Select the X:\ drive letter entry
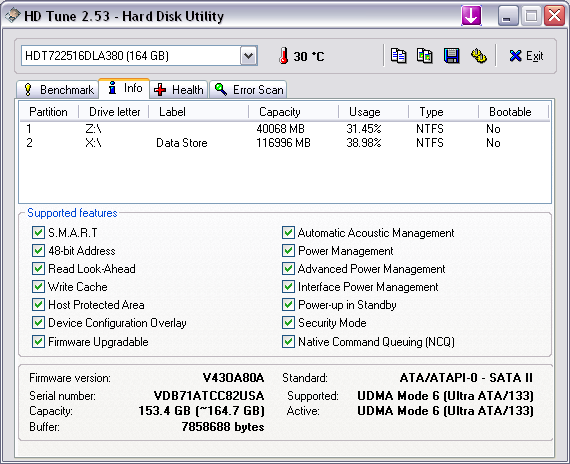570x464 pixels. point(93,143)
